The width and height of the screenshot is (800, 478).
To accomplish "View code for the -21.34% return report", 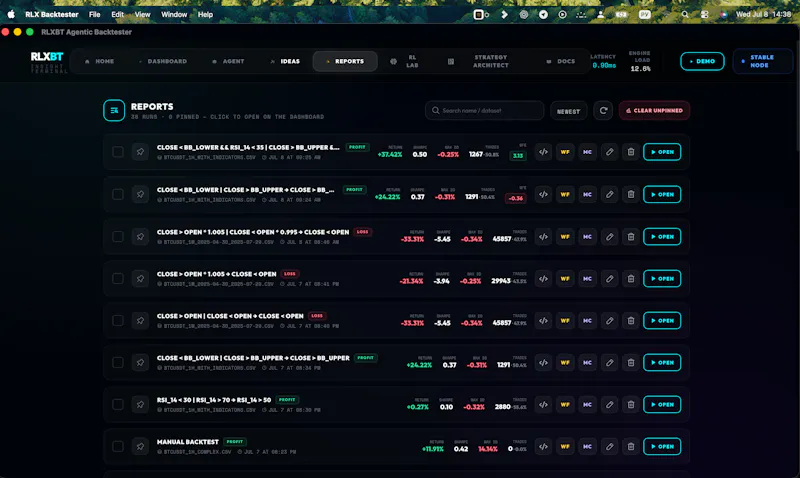I will pyautogui.click(x=543, y=279).
